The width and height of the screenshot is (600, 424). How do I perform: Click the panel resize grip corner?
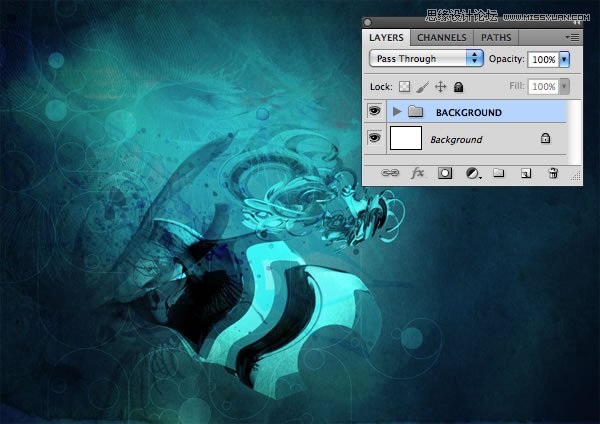576,176
